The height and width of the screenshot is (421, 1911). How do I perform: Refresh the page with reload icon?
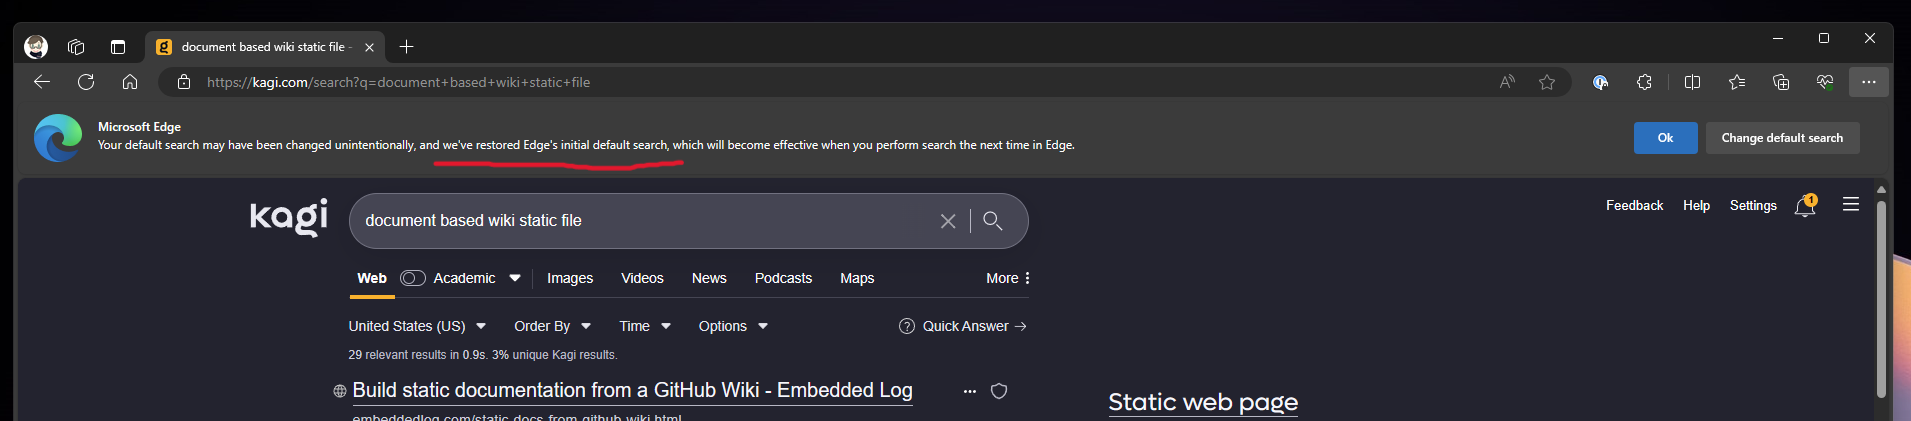click(x=86, y=82)
